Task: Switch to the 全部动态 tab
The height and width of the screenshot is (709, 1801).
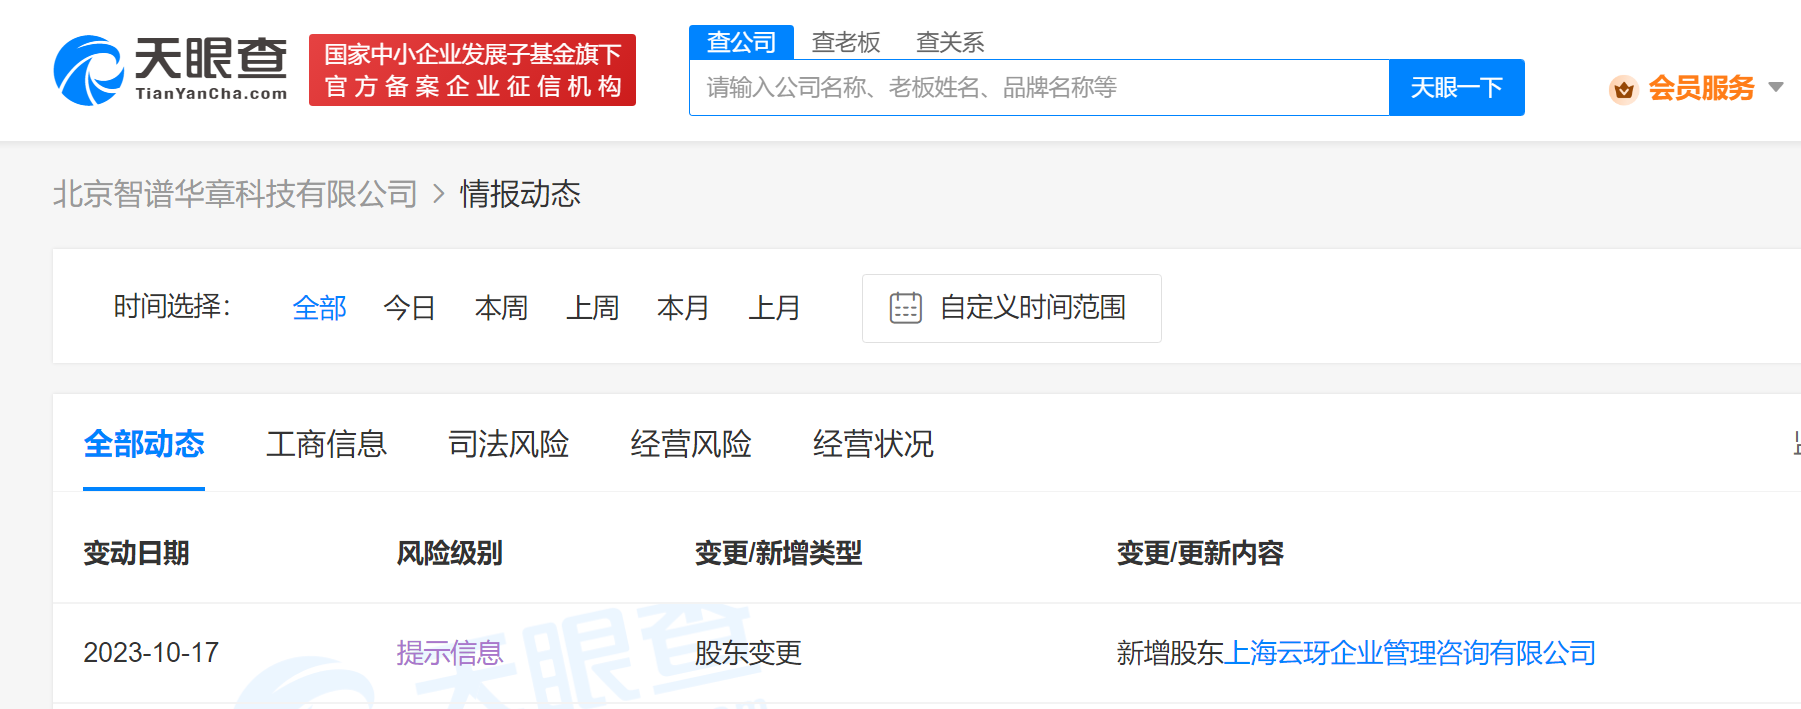Action: pos(144,444)
